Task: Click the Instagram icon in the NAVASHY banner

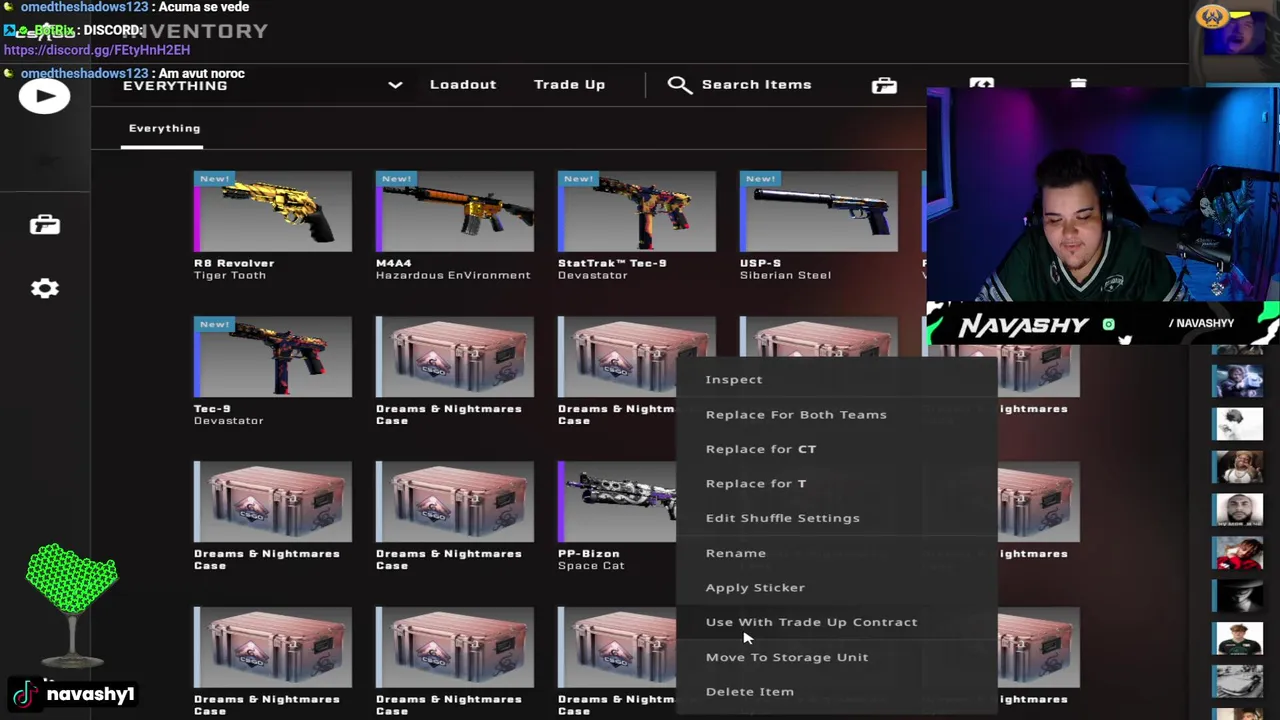Action: [x=1108, y=324]
